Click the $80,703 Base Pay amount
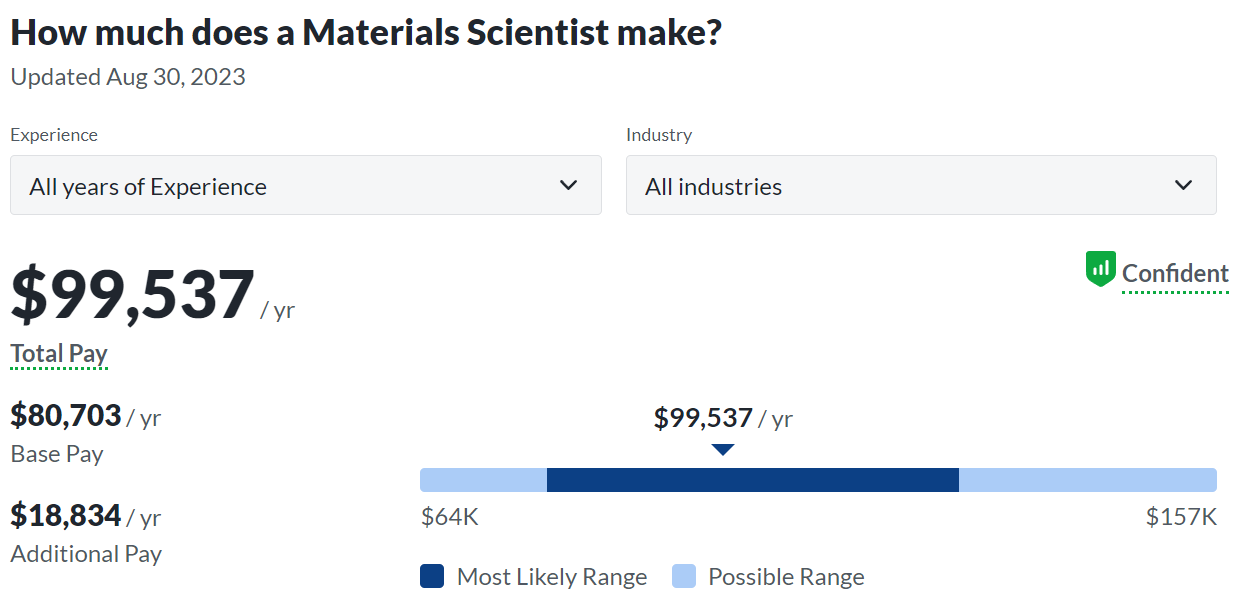 tap(66, 415)
